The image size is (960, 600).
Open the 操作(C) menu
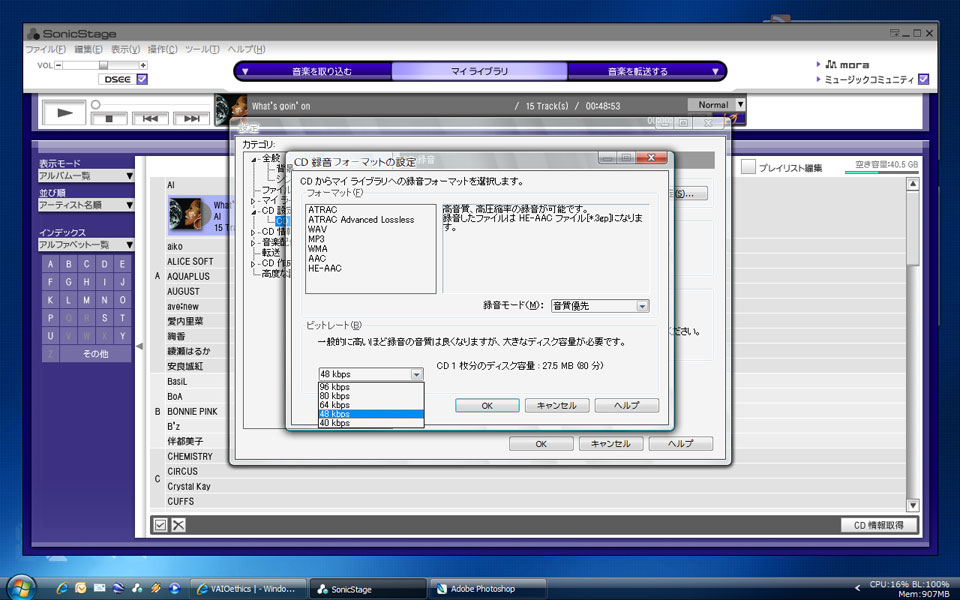tap(163, 49)
